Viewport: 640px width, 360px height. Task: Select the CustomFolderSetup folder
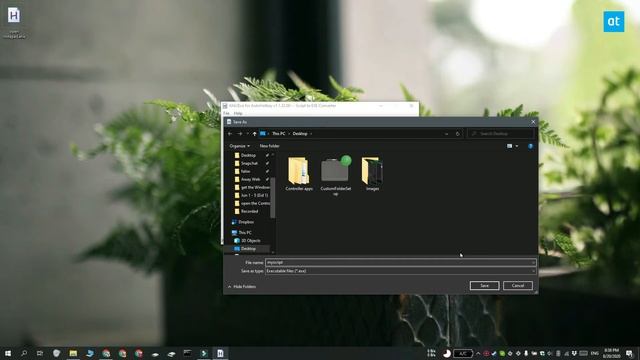point(336,176)
